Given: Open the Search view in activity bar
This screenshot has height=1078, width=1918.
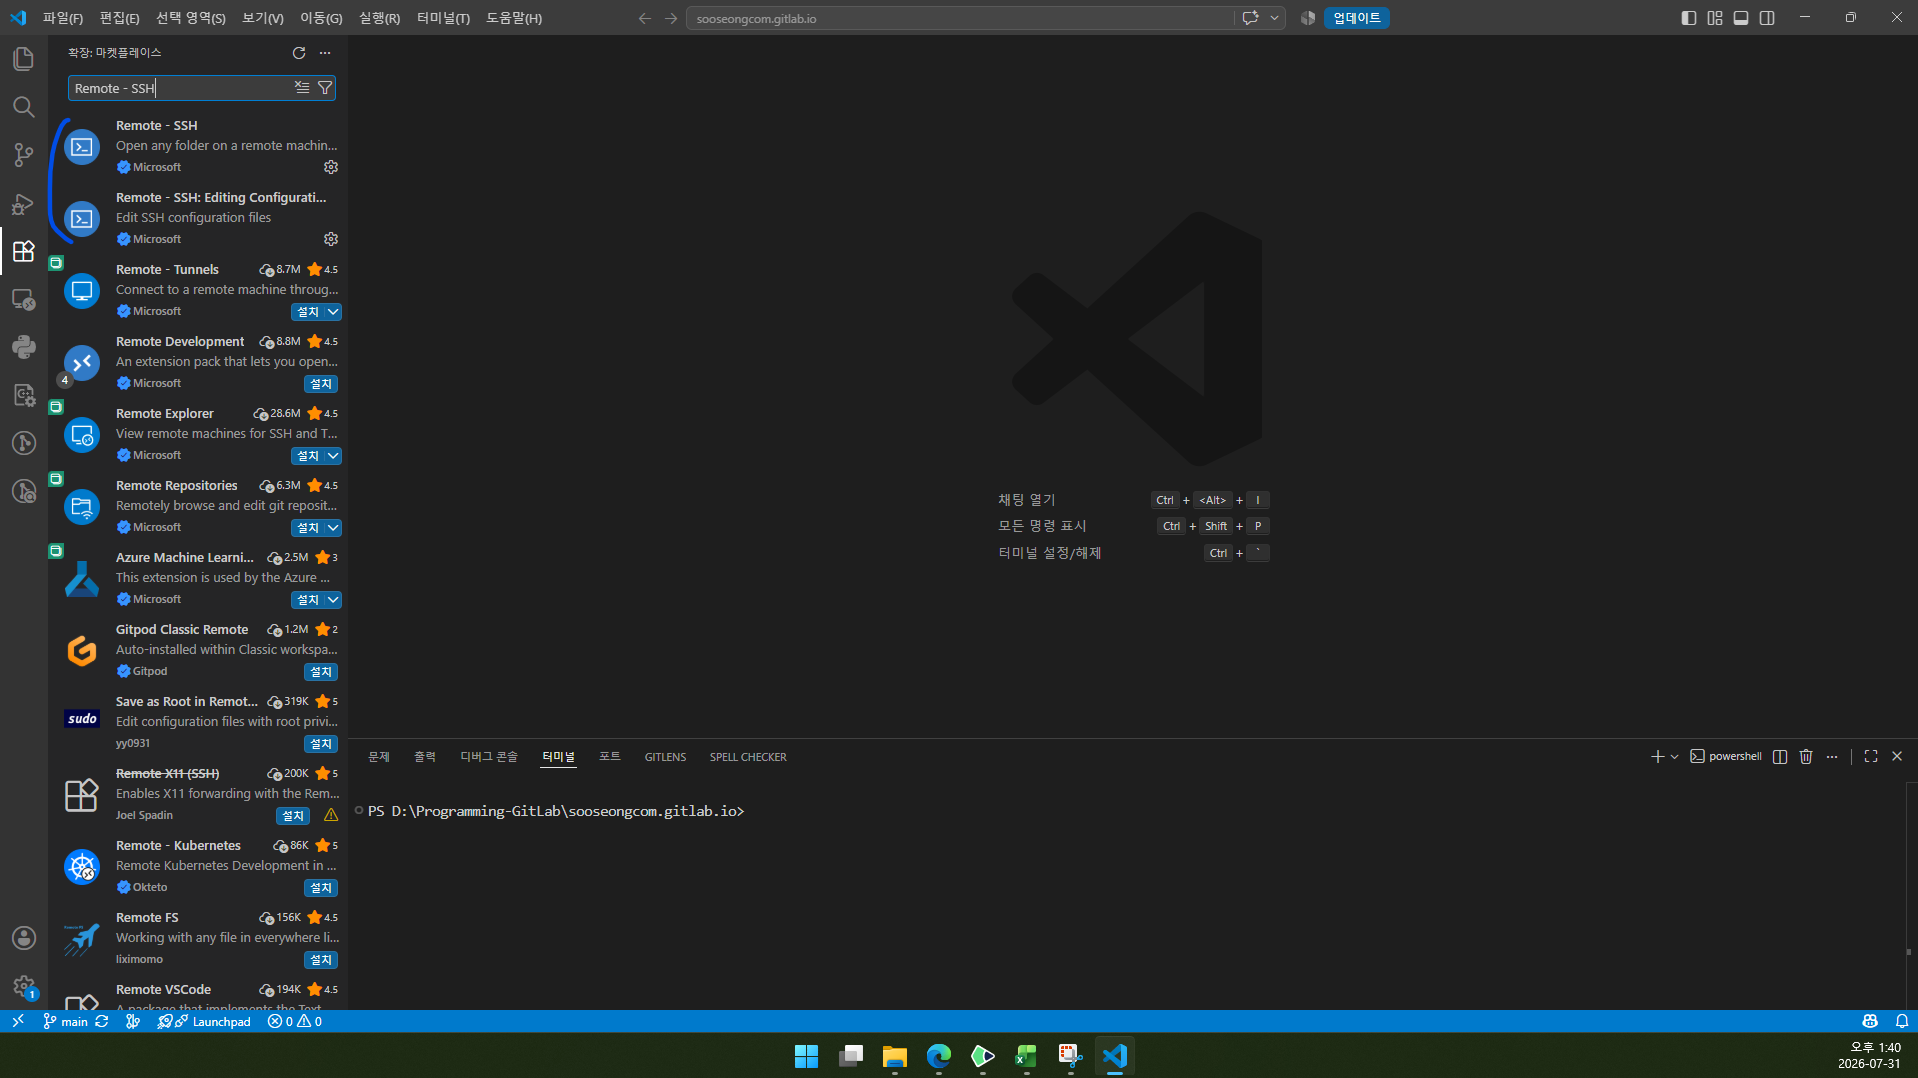Looking at the screenshot, I should tap(24, 107).
